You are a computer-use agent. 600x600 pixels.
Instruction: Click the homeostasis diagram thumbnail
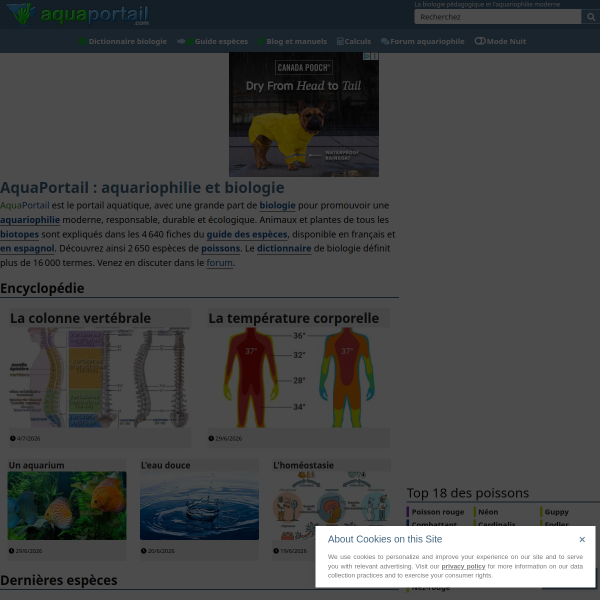[x=331, y=505]
